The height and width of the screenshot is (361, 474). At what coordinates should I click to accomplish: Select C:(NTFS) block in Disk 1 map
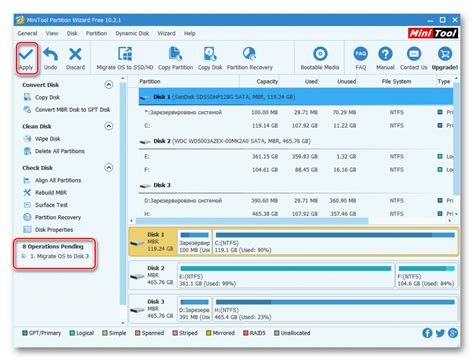click(335, 242)
